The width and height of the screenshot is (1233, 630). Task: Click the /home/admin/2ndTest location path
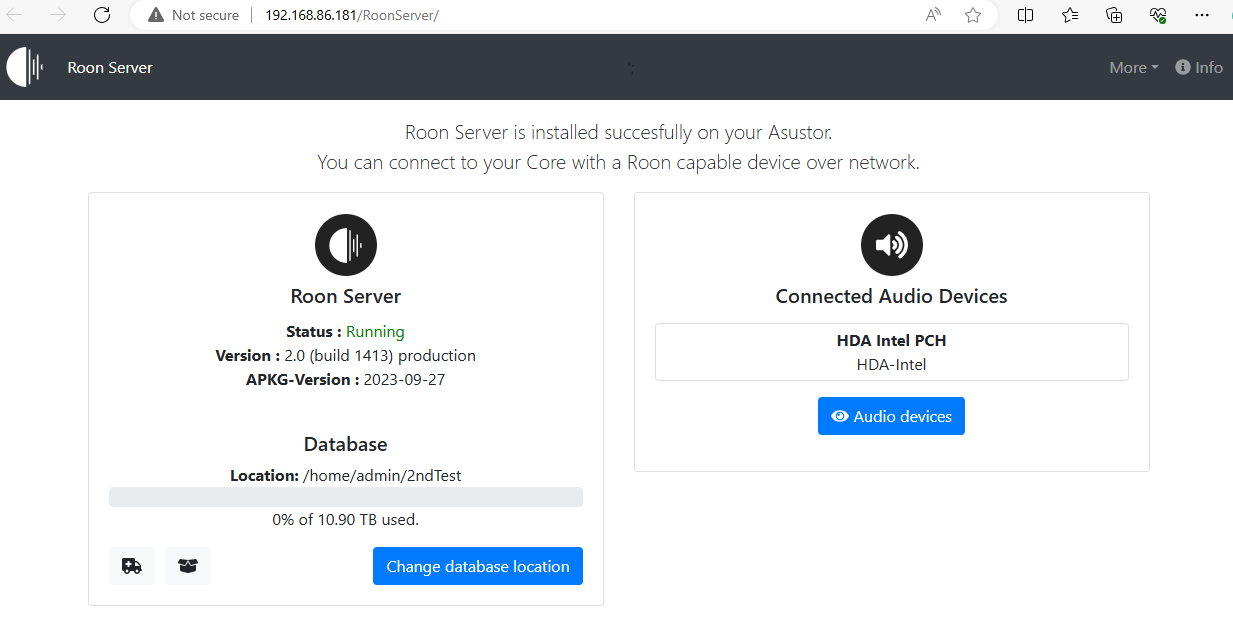(x=382, y=475)
